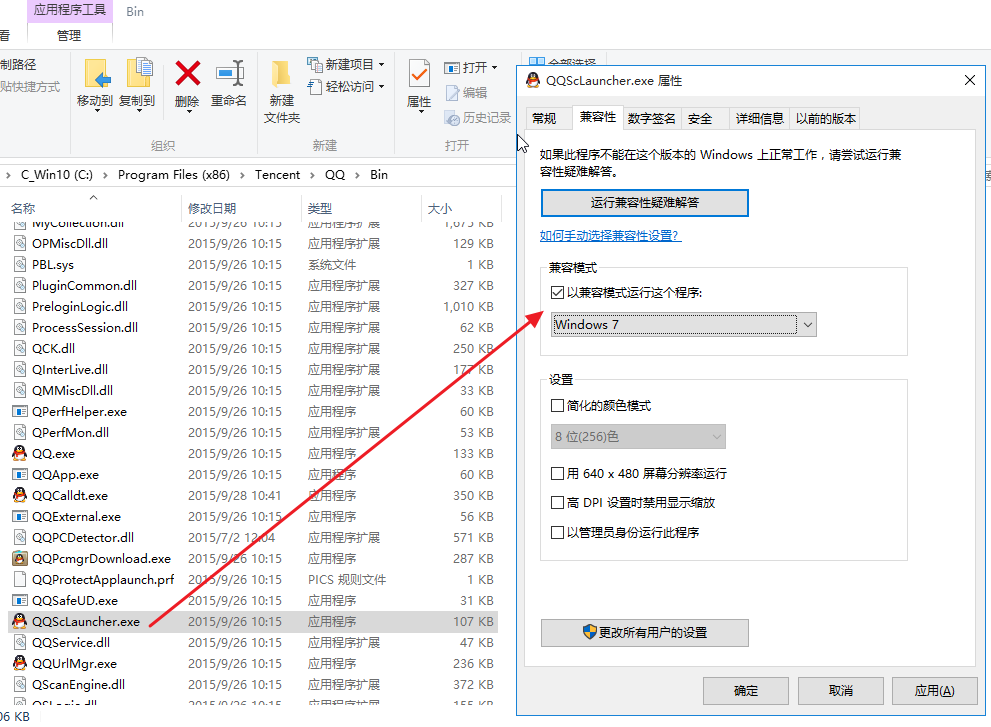
Task: Expand the Easy access (轻松访问) dropdown
Action: (381, 87)
